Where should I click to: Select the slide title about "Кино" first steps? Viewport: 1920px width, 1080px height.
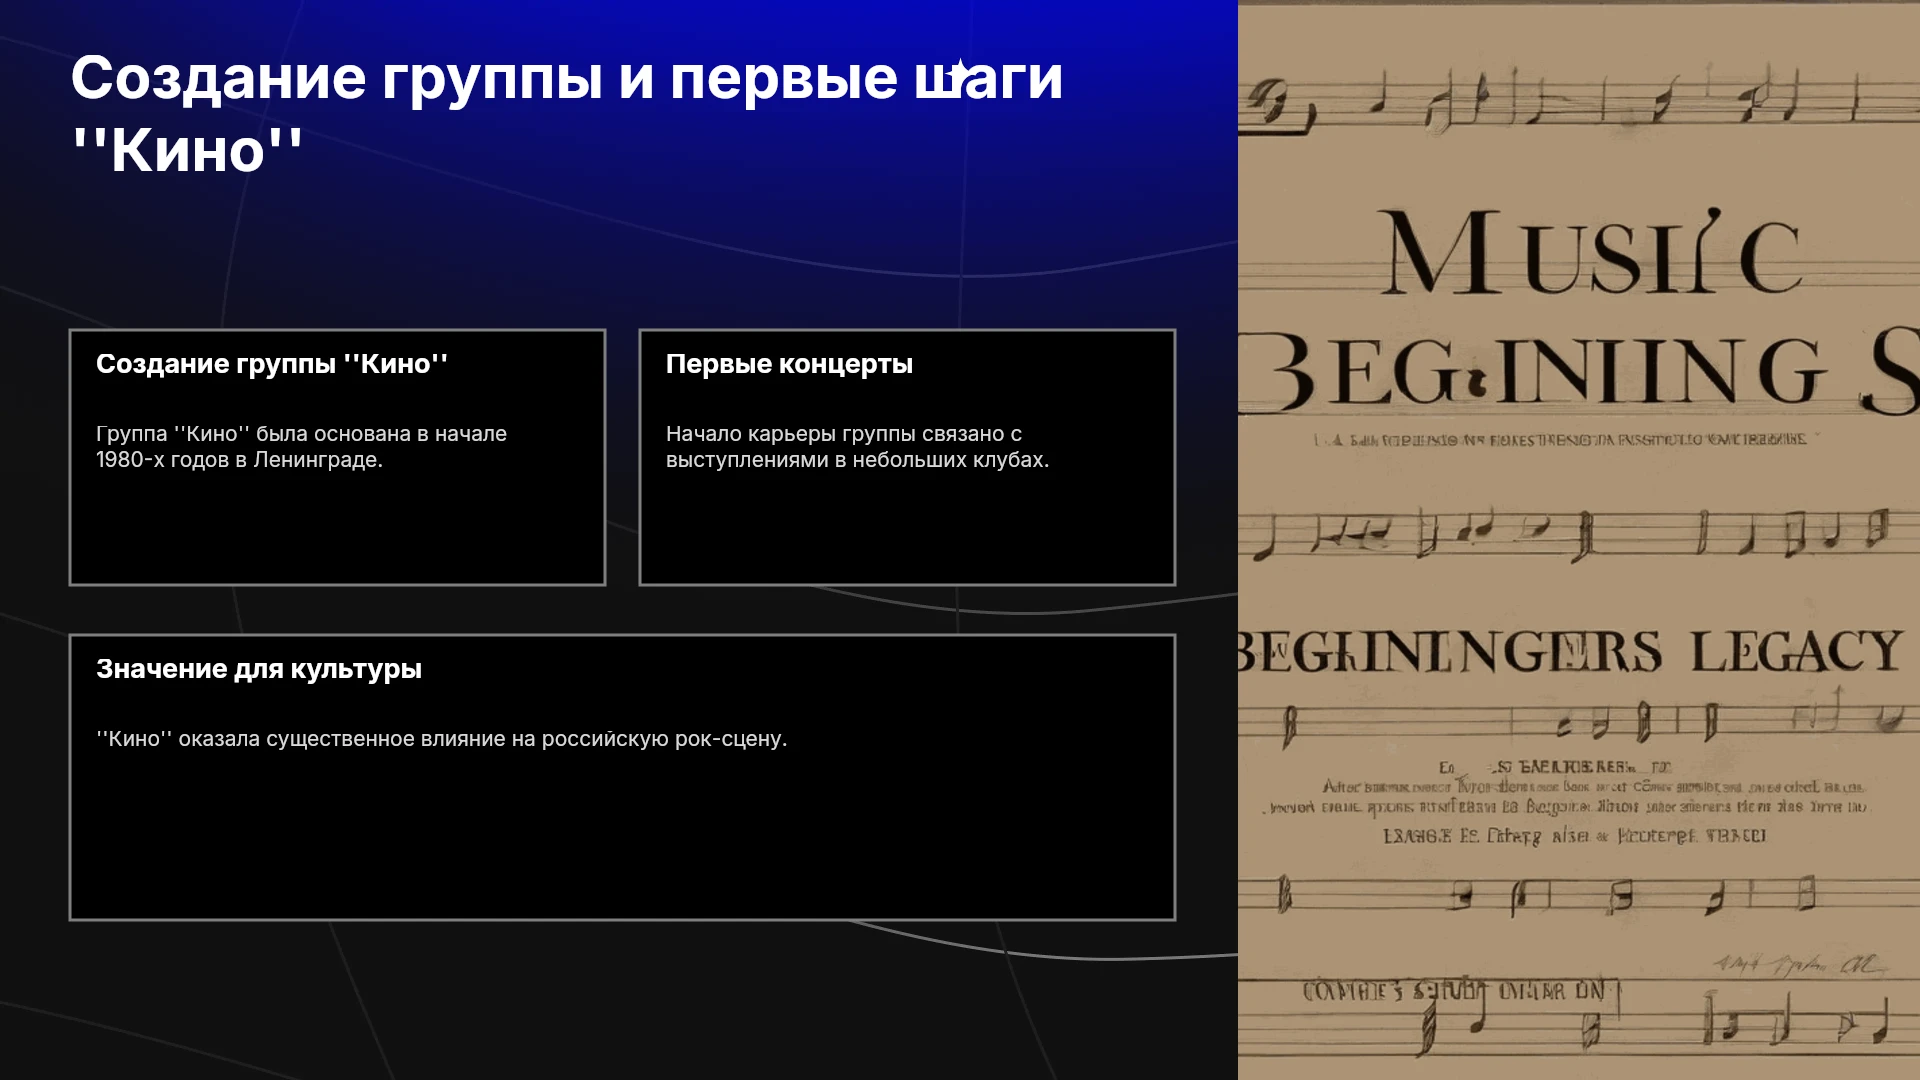tap(567, 114)
